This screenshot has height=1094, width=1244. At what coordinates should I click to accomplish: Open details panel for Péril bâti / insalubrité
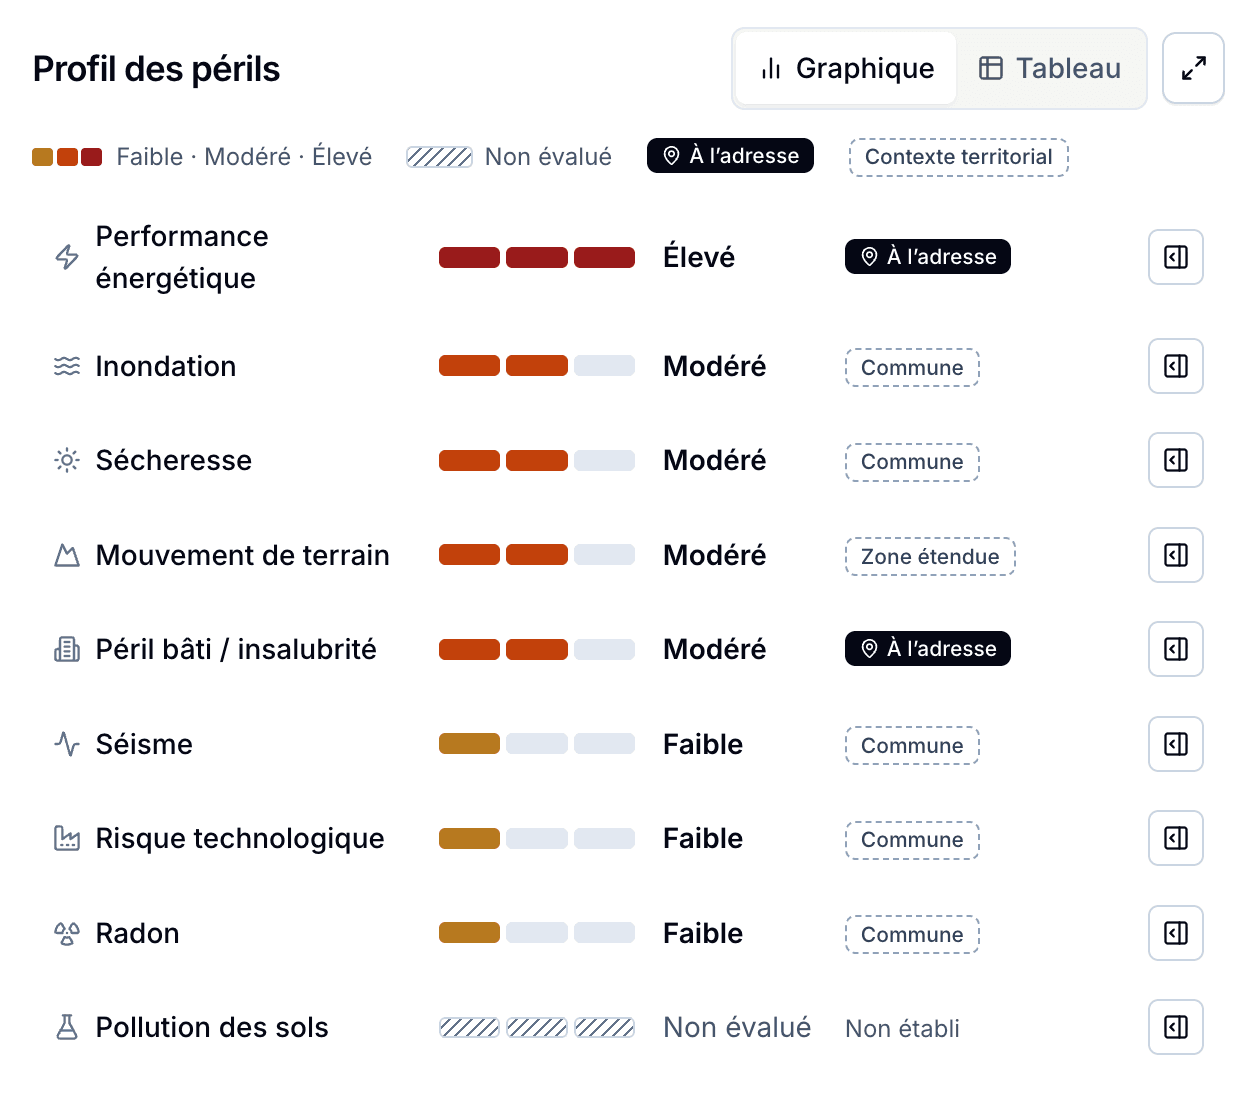[1175, 649]
